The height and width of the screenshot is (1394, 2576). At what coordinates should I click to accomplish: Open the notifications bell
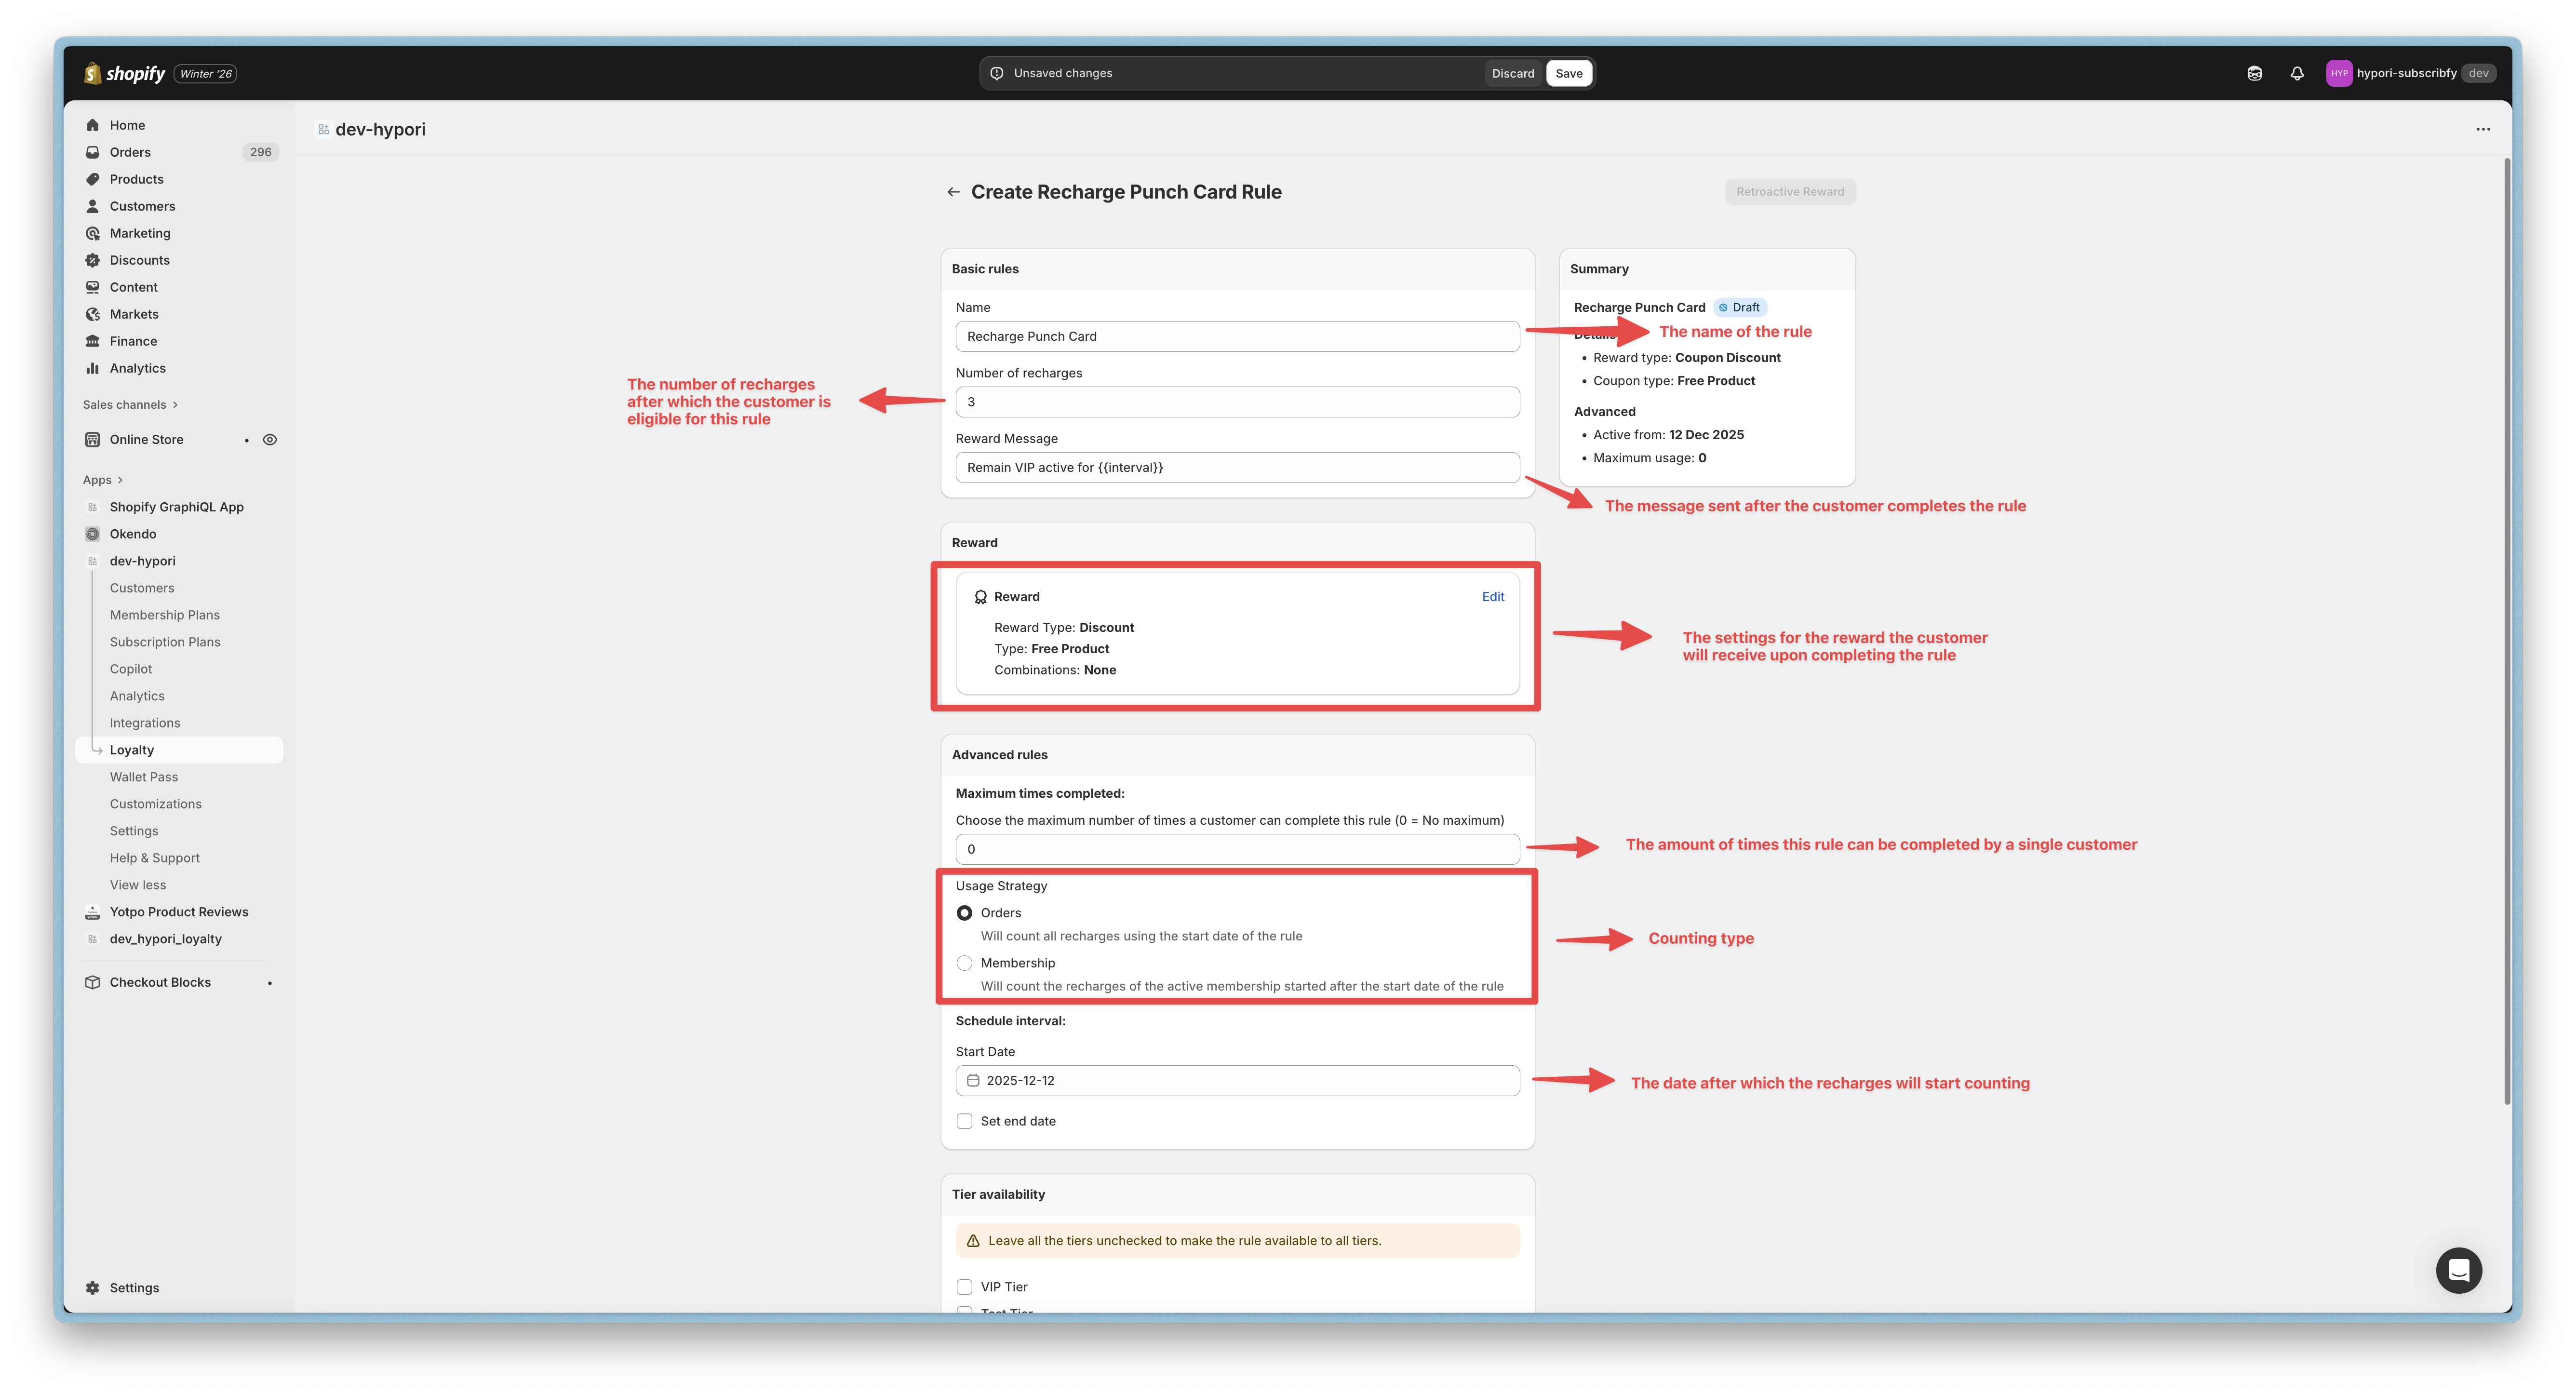click(x=2296, y=73)
